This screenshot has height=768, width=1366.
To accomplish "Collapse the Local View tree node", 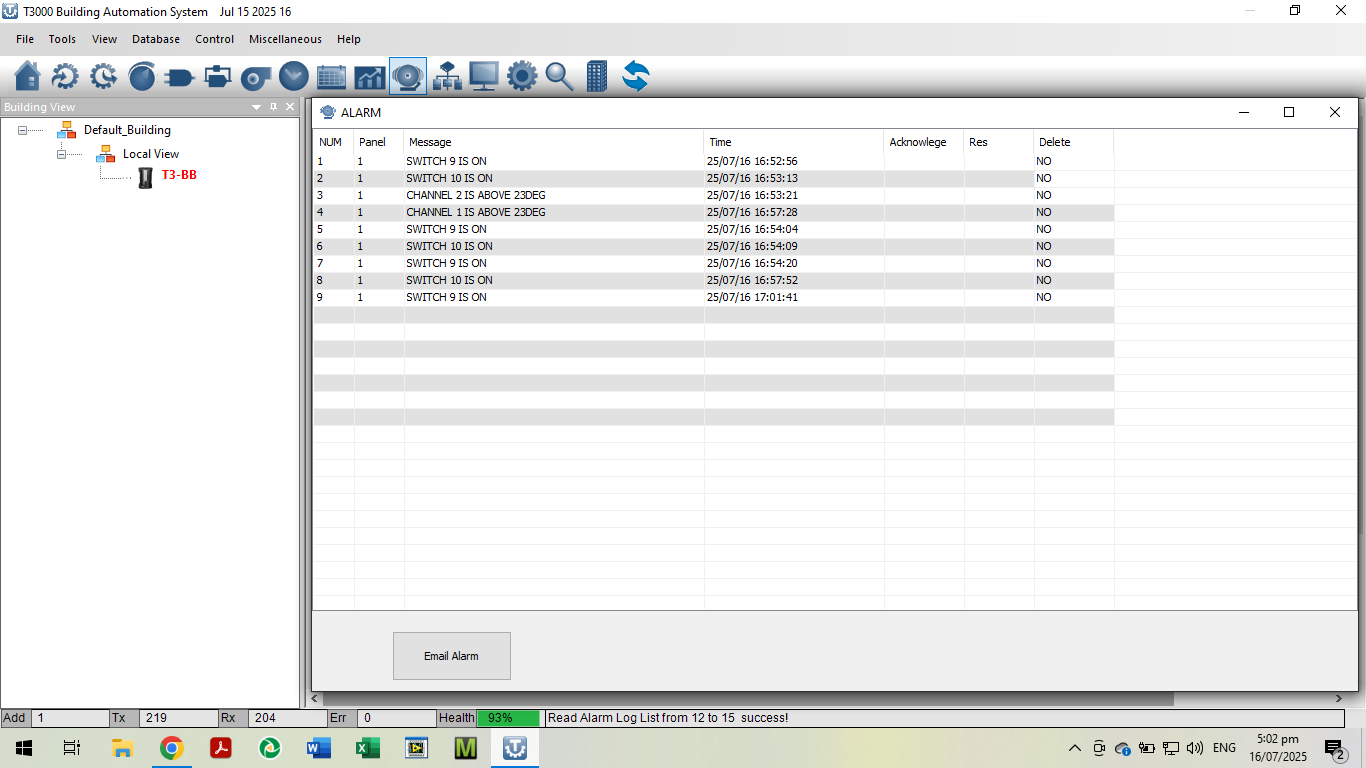I will pyautogui.click(x=62, y=154).
